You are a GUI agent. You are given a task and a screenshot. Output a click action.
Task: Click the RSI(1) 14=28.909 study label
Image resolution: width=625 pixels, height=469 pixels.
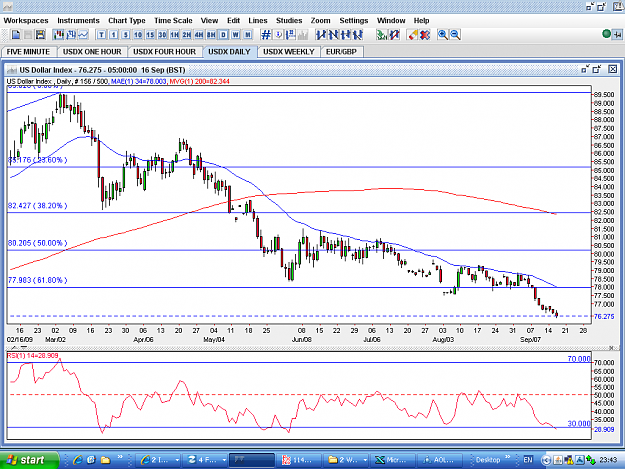click(33, 355)
